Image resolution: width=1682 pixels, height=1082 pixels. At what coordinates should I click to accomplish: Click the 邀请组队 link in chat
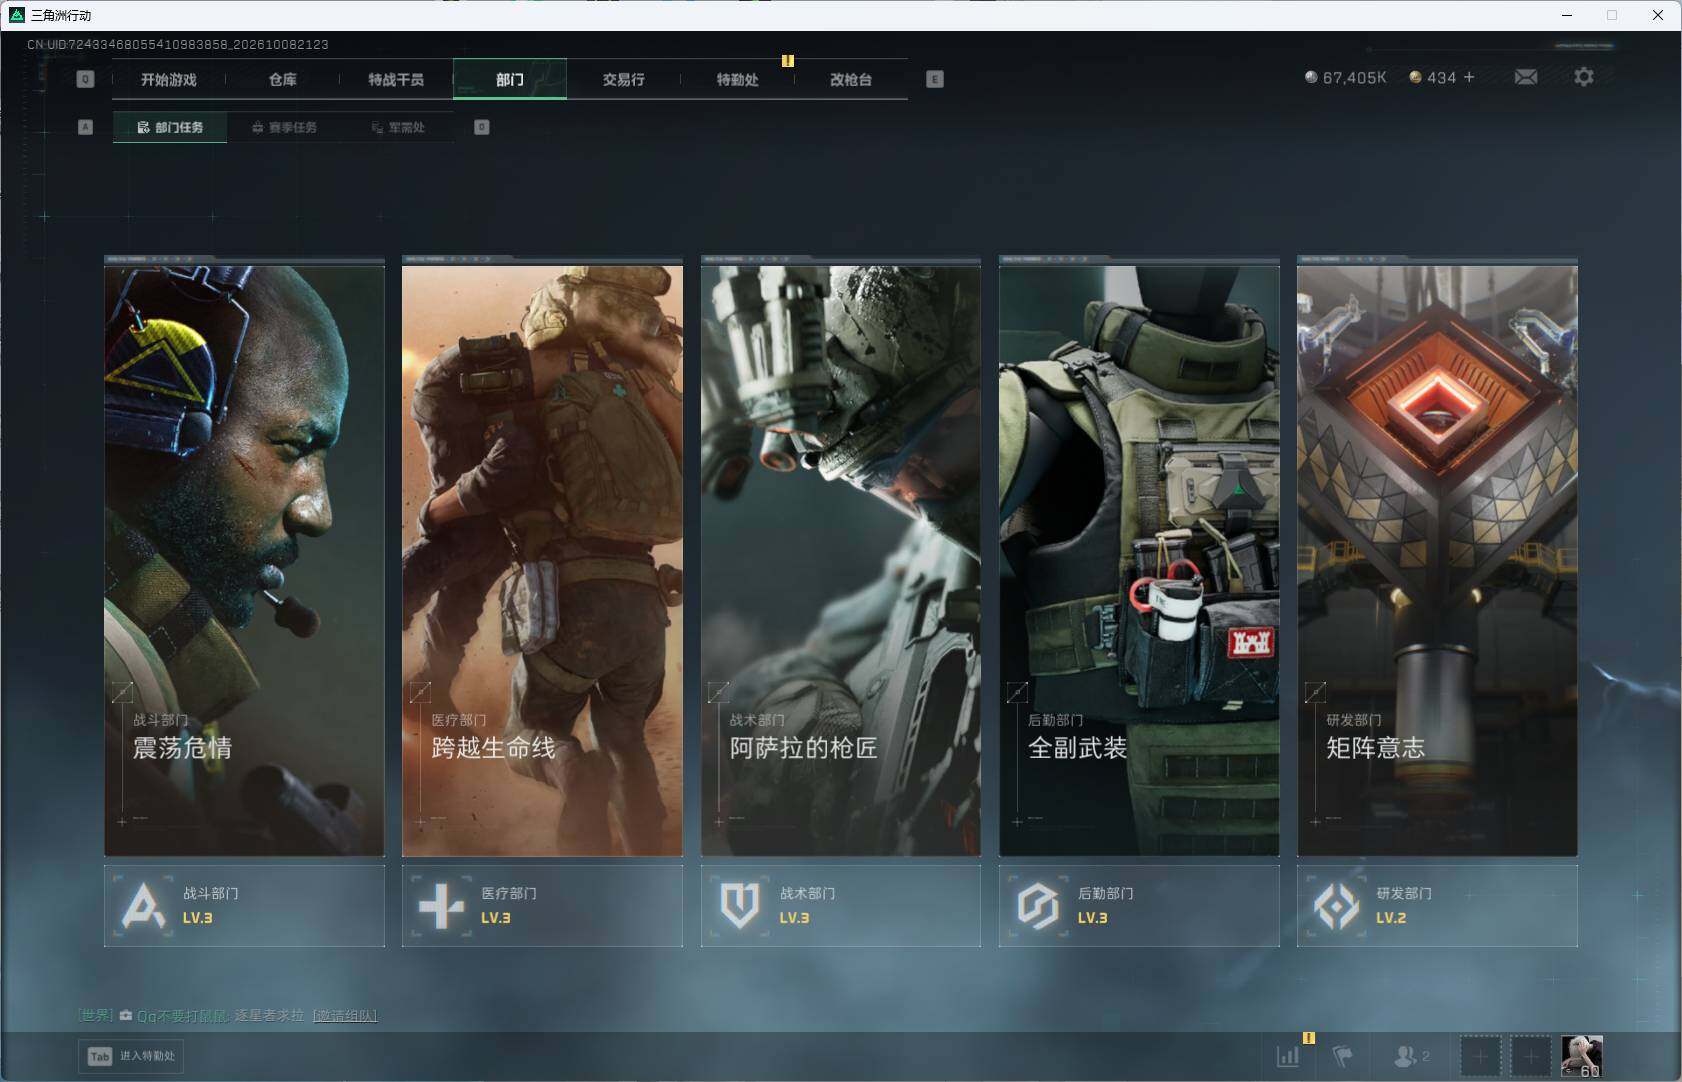pyautogui.click(x=345, y=1015)
